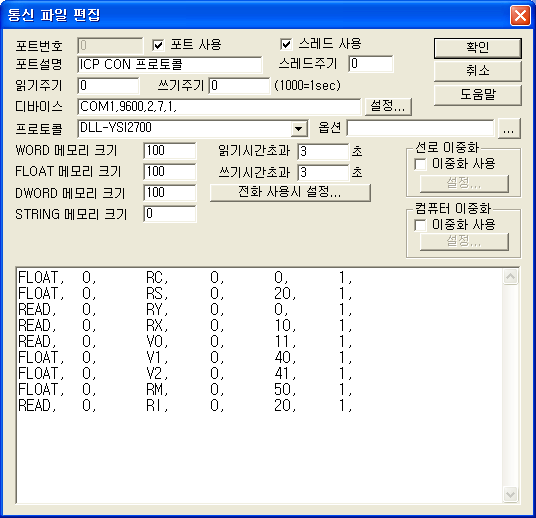Click the 읽기시간초과 input field
This screenshot has width=536, height=518.
323,151
